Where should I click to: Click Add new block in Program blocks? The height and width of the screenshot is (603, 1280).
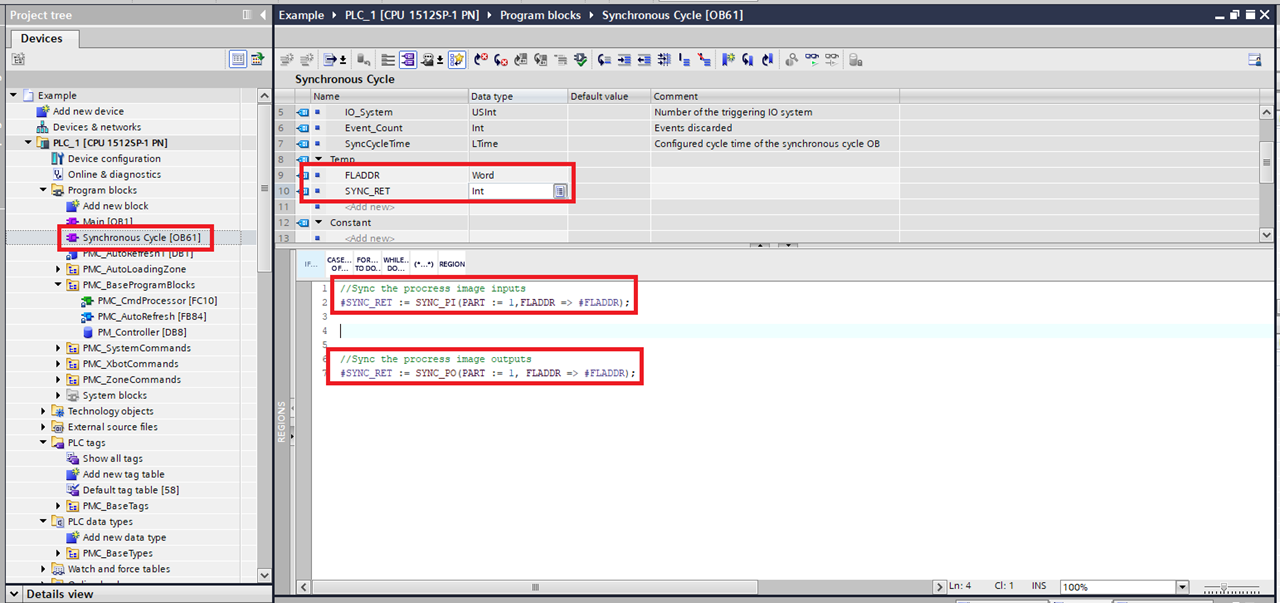pos(115,206)
